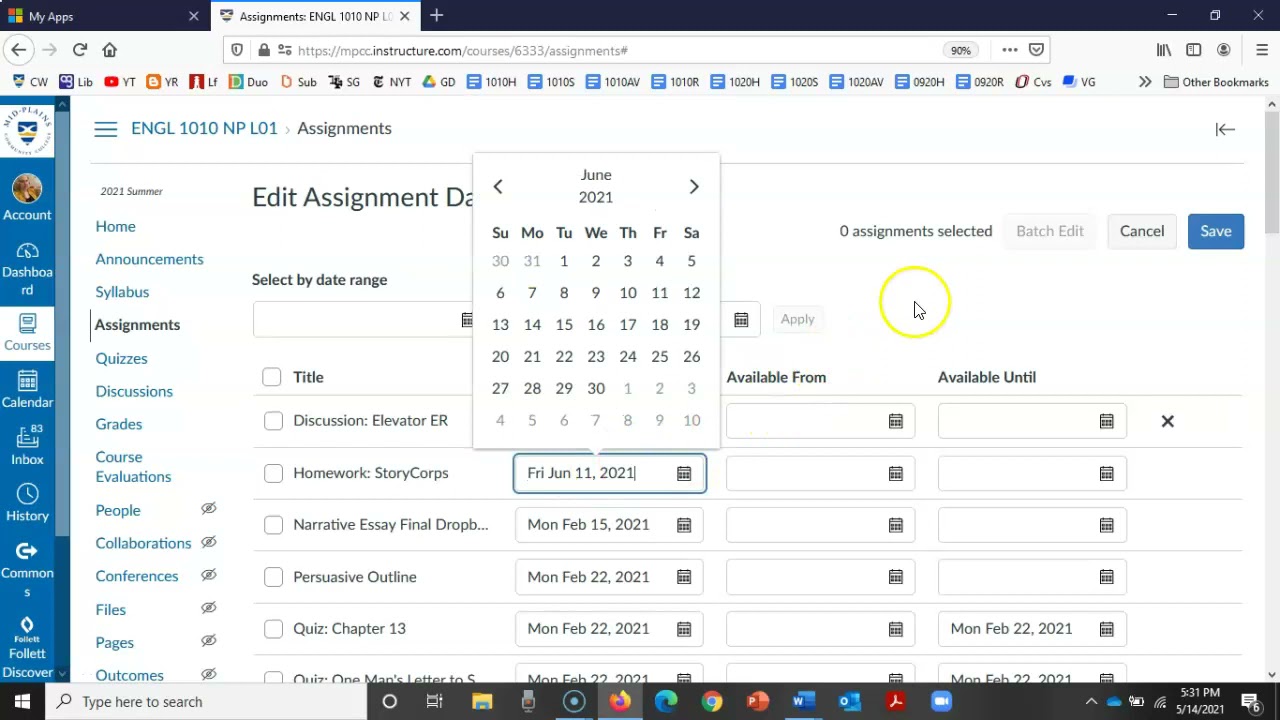Open the Other Bookmarks folder
This screenshot has height=720, width=1280.
[1216, 82]
